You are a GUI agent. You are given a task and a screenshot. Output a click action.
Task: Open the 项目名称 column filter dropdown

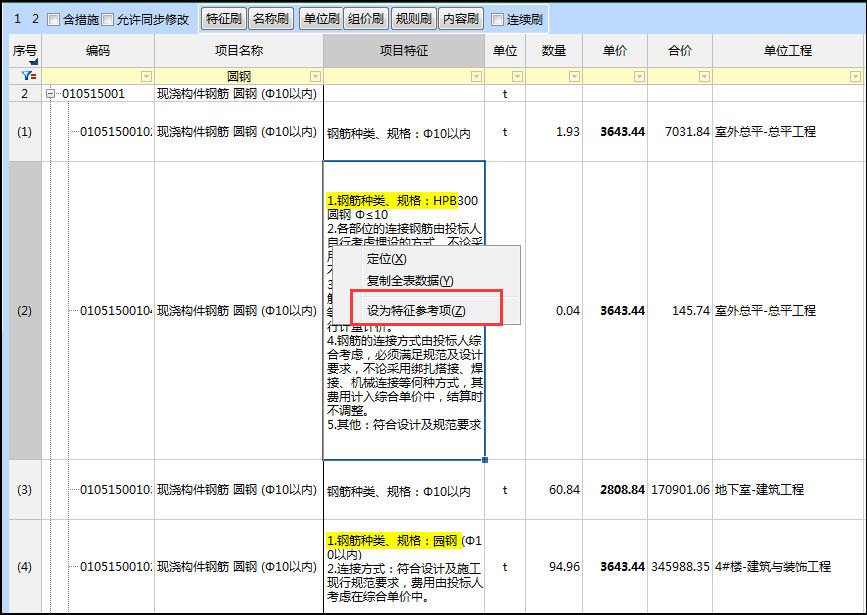coord(315,74)
